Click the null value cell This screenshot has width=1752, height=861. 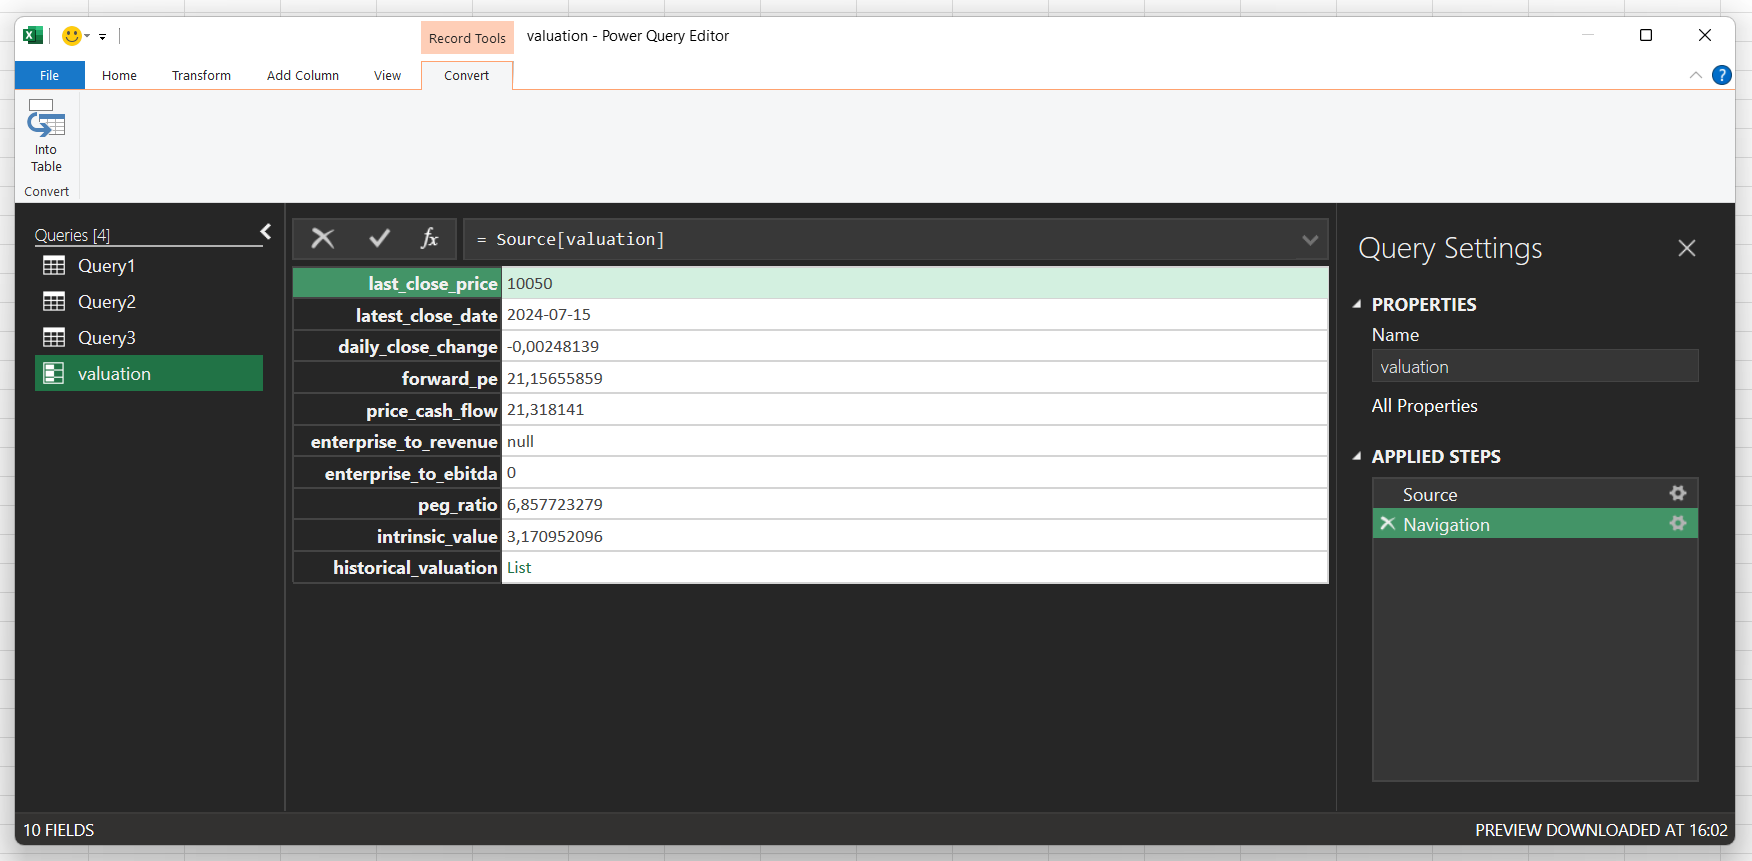(x=914, y=441)
